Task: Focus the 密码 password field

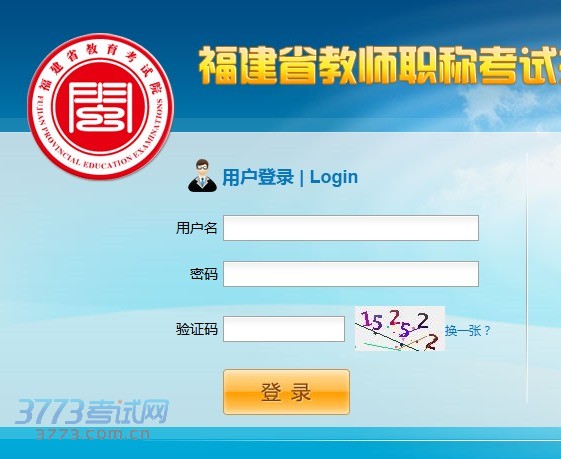Action: (351, 274)
